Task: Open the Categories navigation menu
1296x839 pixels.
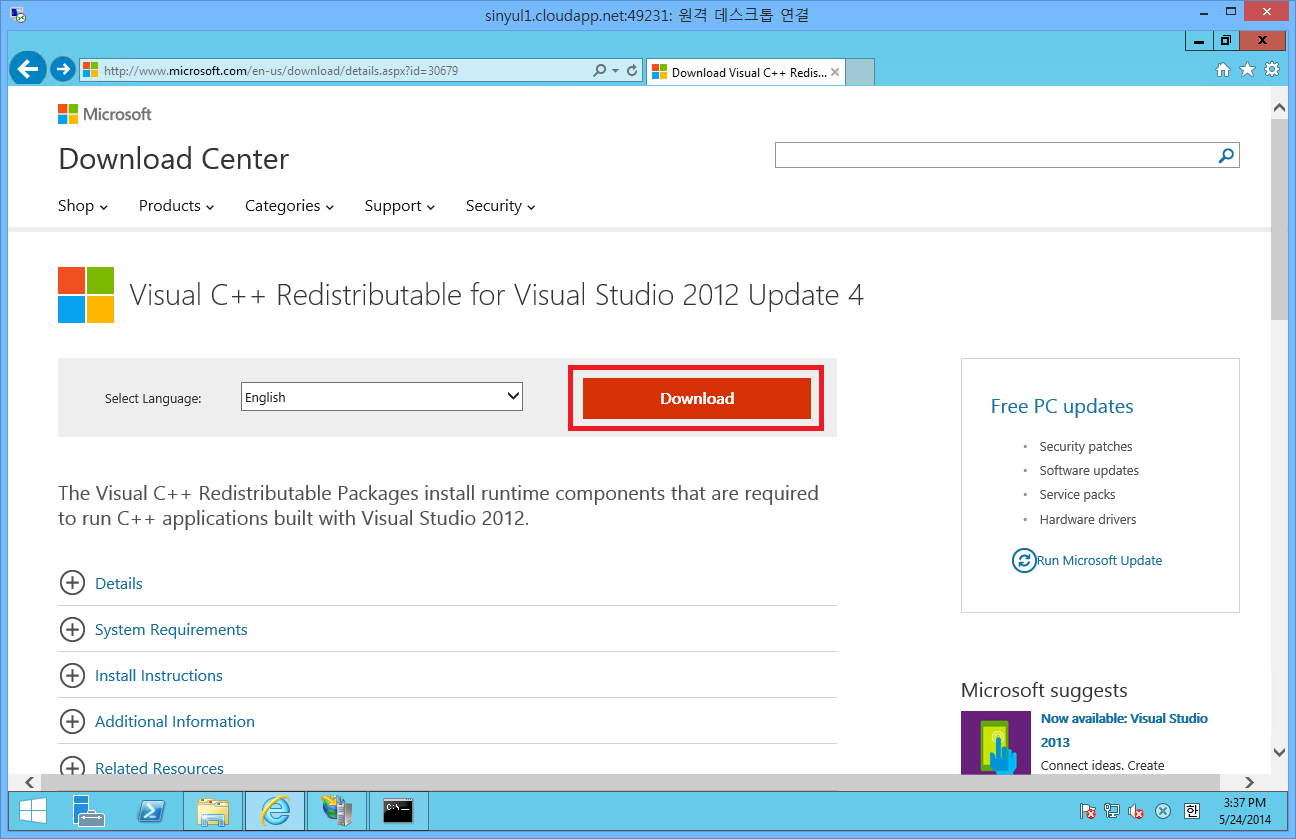Action: 290,206
